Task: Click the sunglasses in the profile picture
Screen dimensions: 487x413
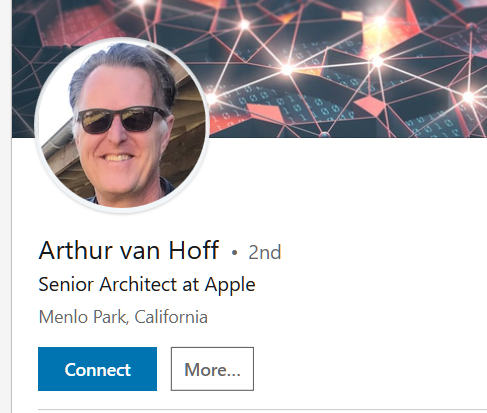Action: pyautogui.click(x=121, y=119)
